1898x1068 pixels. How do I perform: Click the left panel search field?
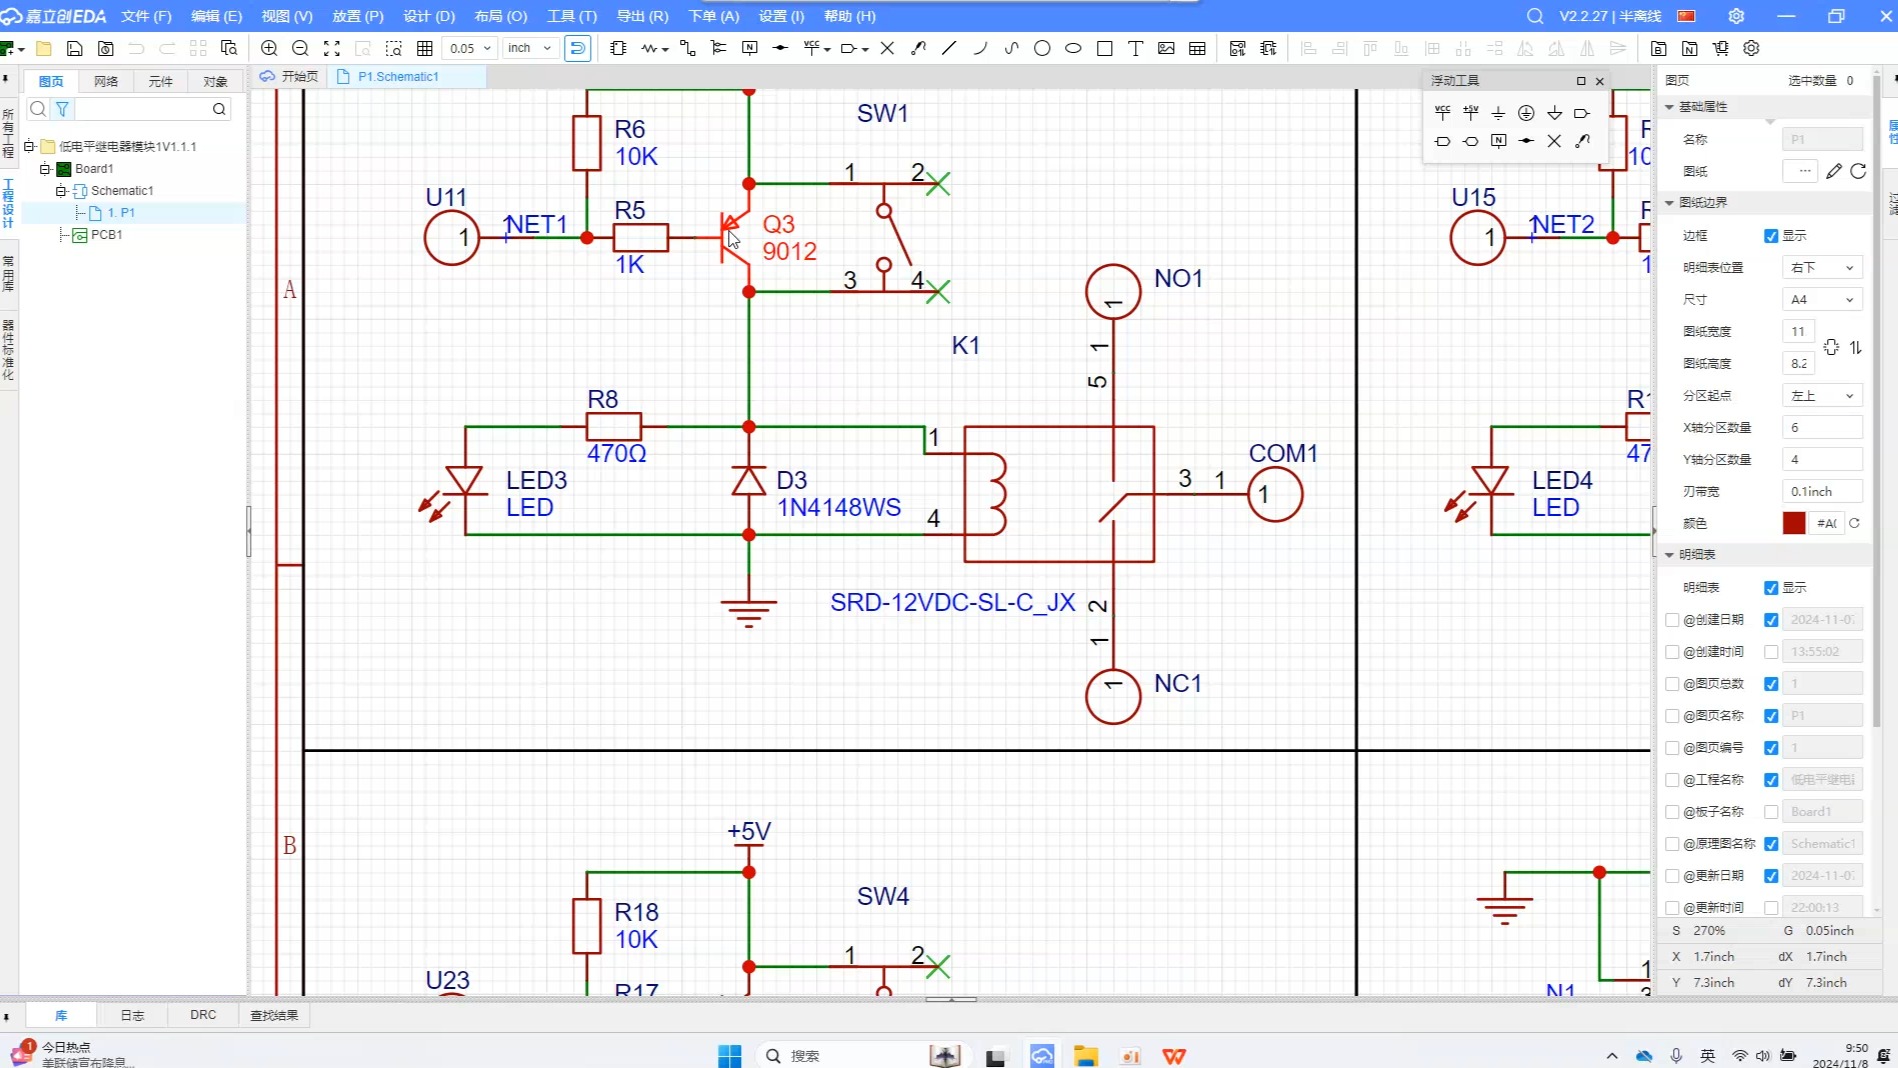(x=142, y=109)
